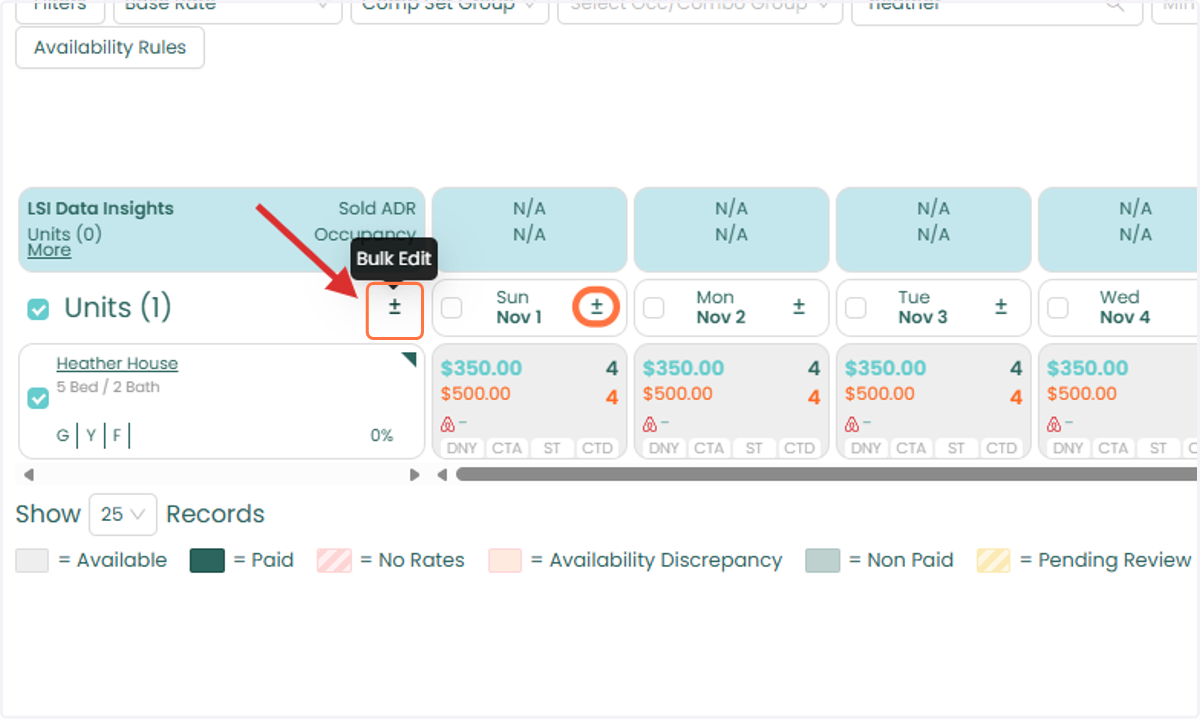
Task: Click the ± icon on Mon Nov 2
Action: click(x=799, y=307)
